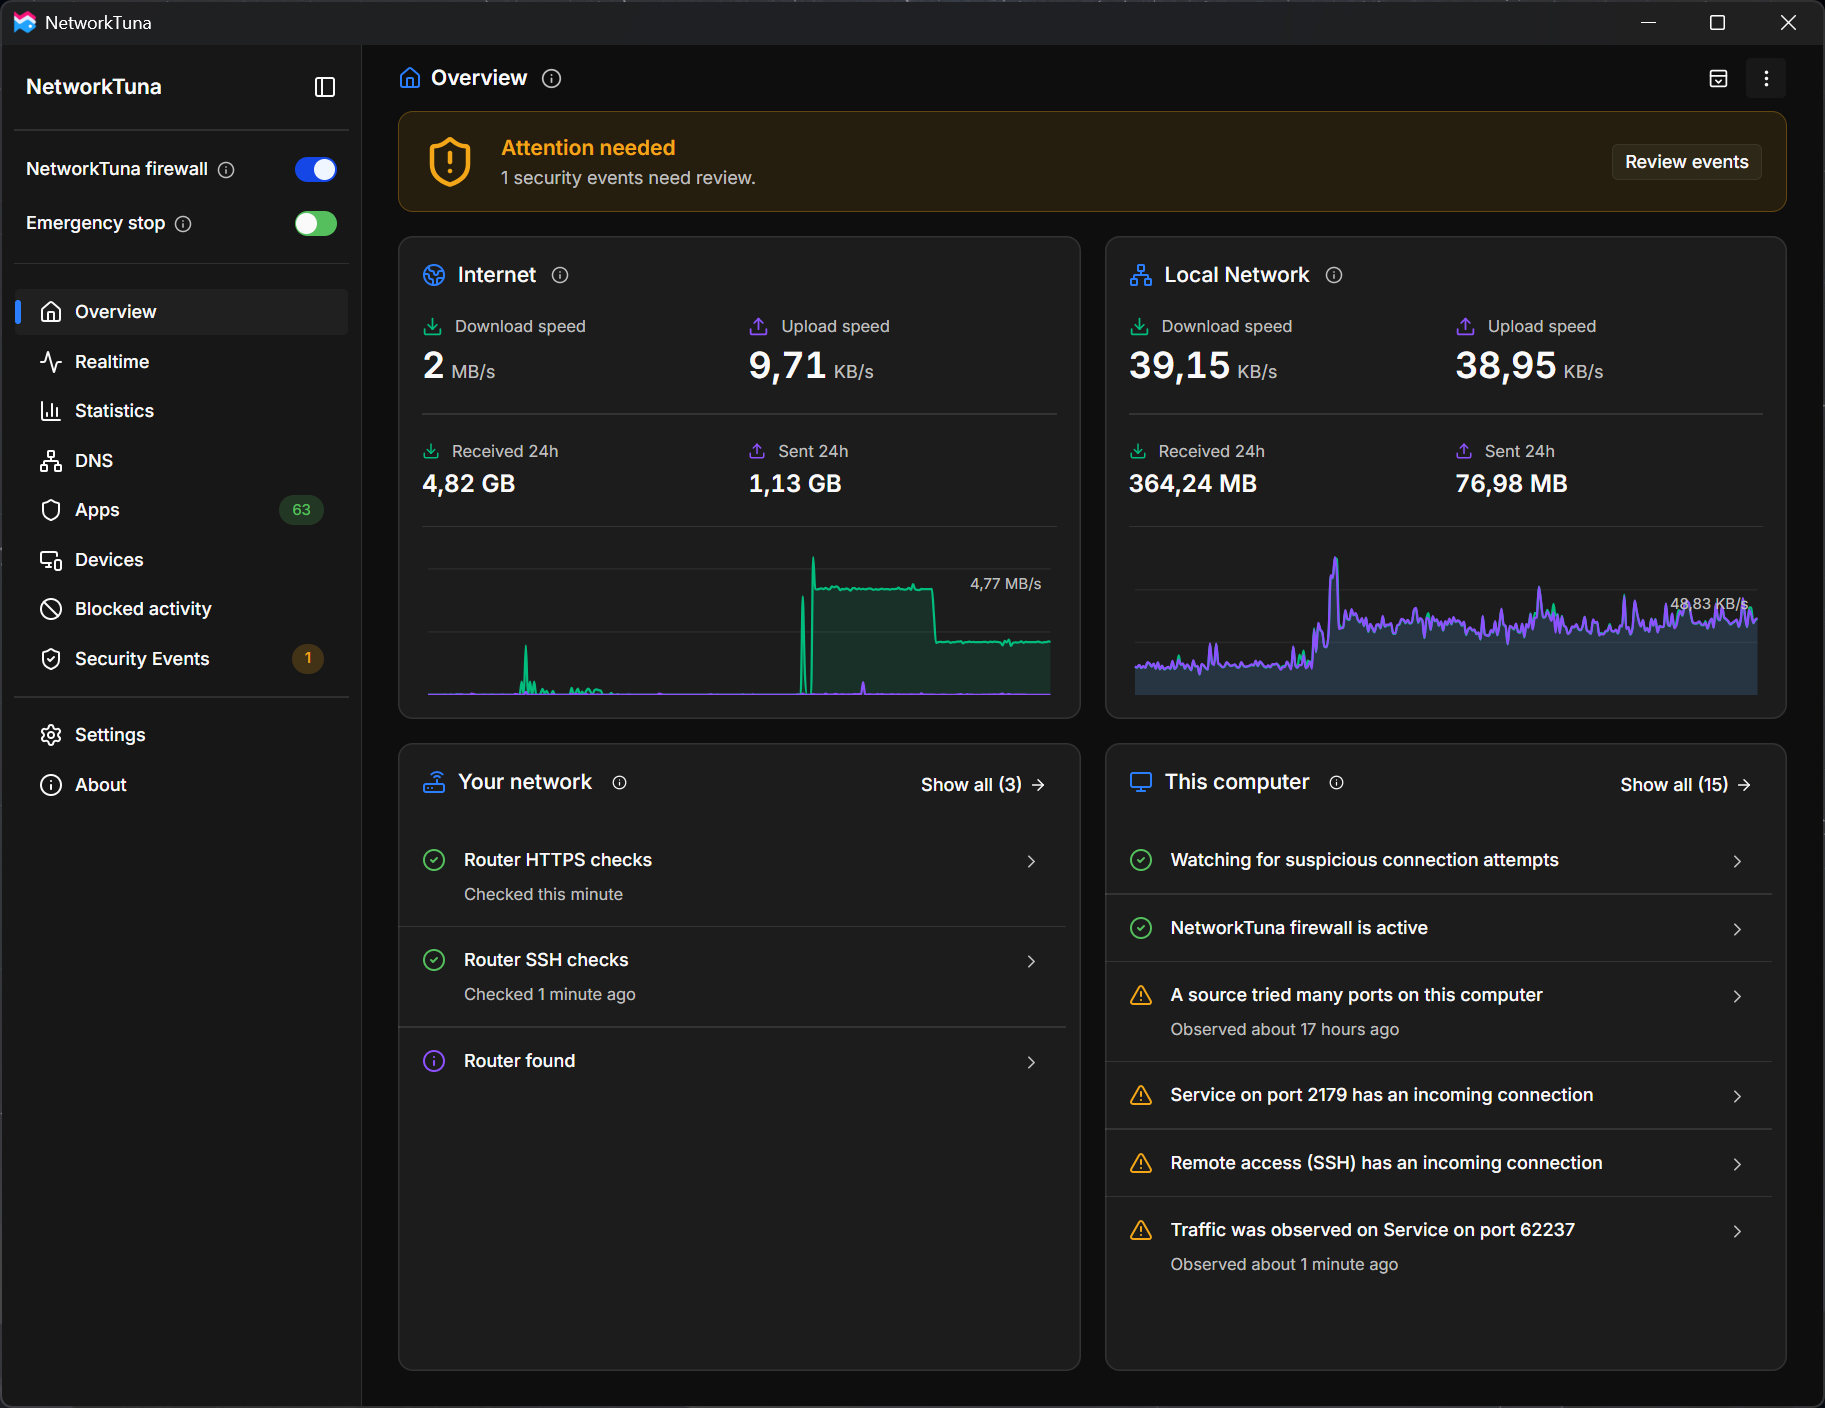Collapse the sidebar with panel icon
This screenshot has height=1408, width=1825.
click(x=325, y=87)
